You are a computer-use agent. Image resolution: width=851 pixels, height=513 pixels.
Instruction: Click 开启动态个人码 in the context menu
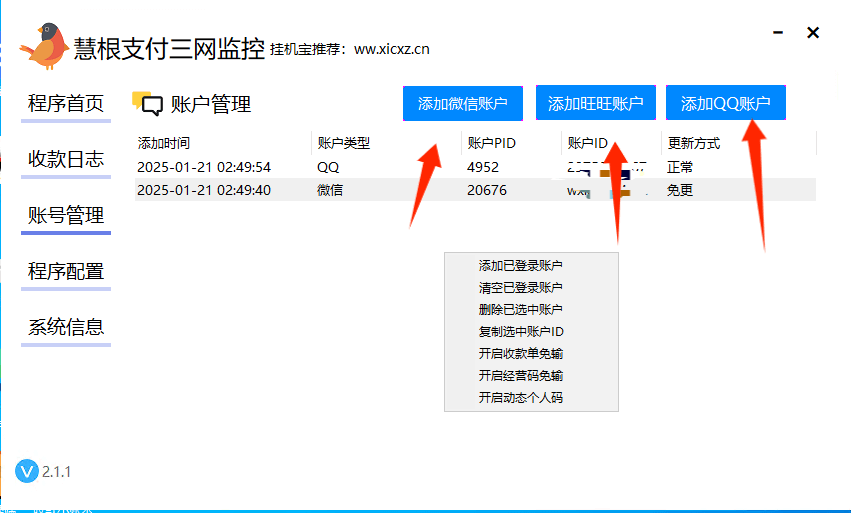click(520, 398)
